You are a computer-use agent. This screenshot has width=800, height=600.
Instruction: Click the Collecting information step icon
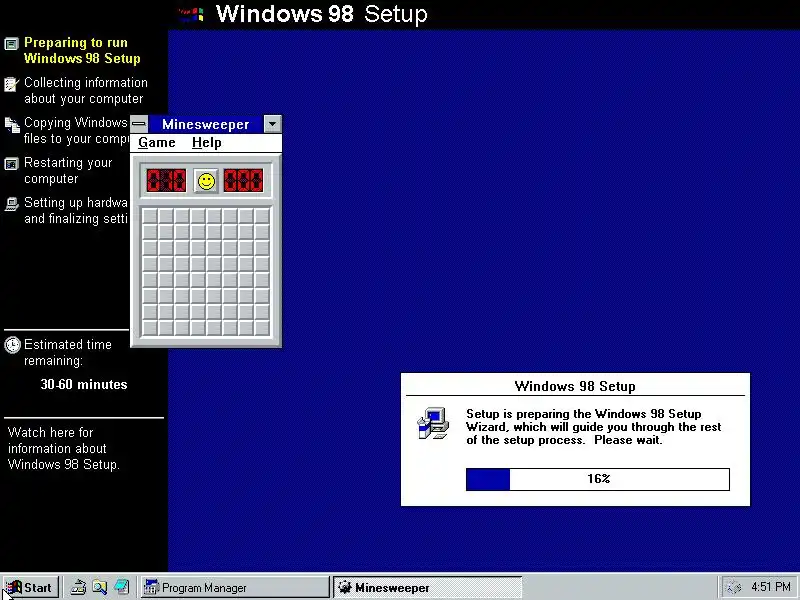11,84
